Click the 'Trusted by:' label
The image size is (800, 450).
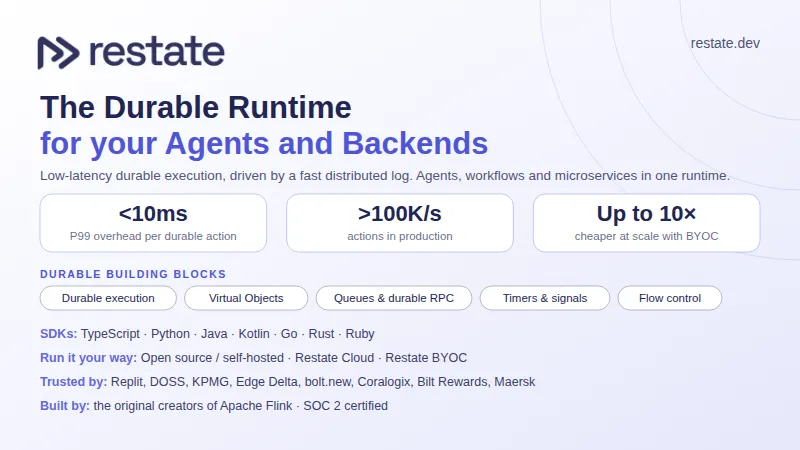(x=73, y=382)
